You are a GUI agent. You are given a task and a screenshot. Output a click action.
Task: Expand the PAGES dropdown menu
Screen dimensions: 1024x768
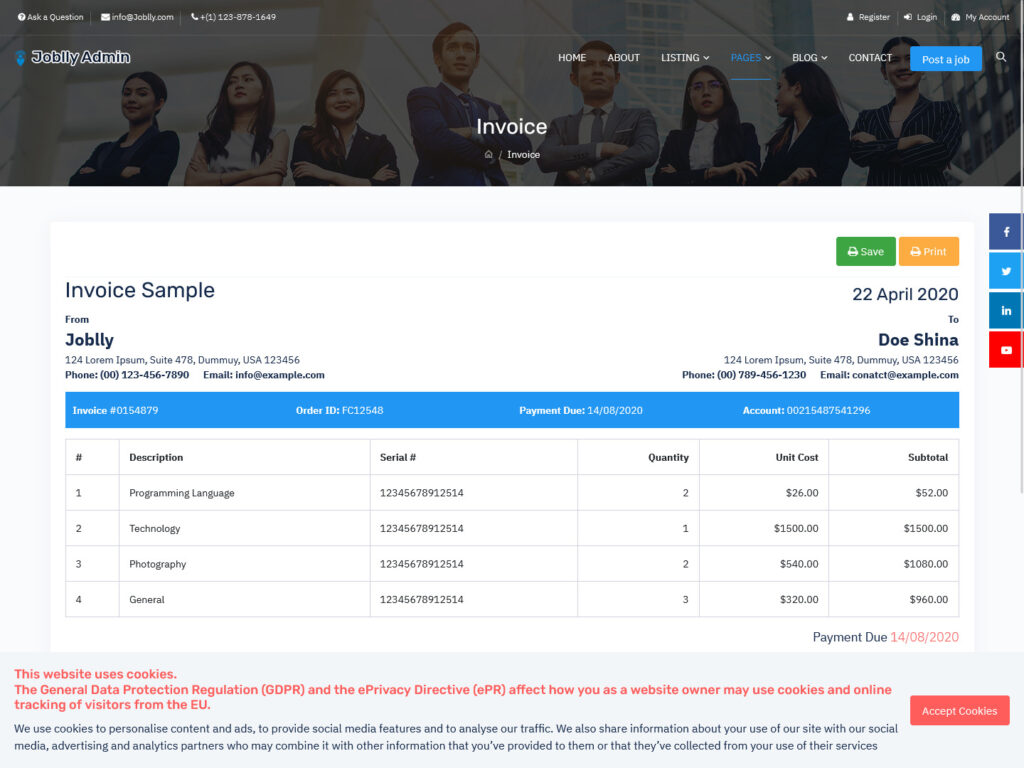(749, 58)
